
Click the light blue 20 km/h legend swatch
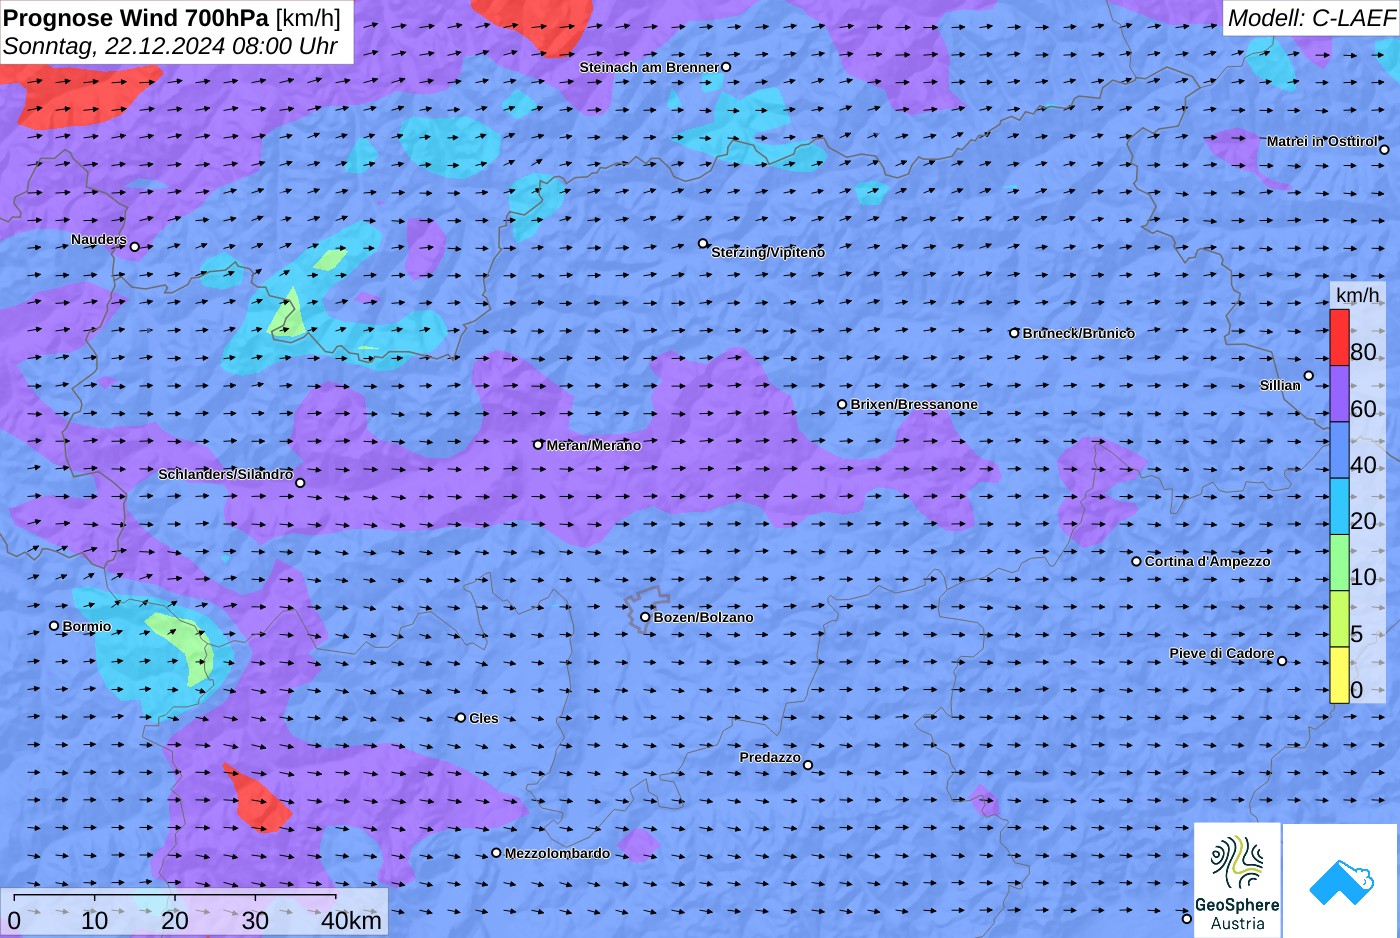pos(1339,507)
